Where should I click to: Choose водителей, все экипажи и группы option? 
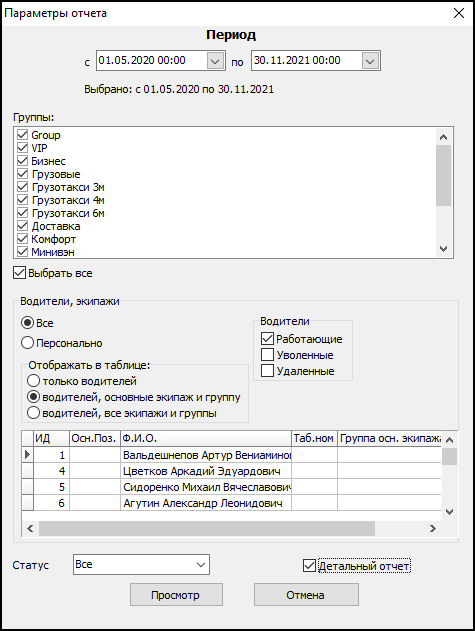coord(33,413)
